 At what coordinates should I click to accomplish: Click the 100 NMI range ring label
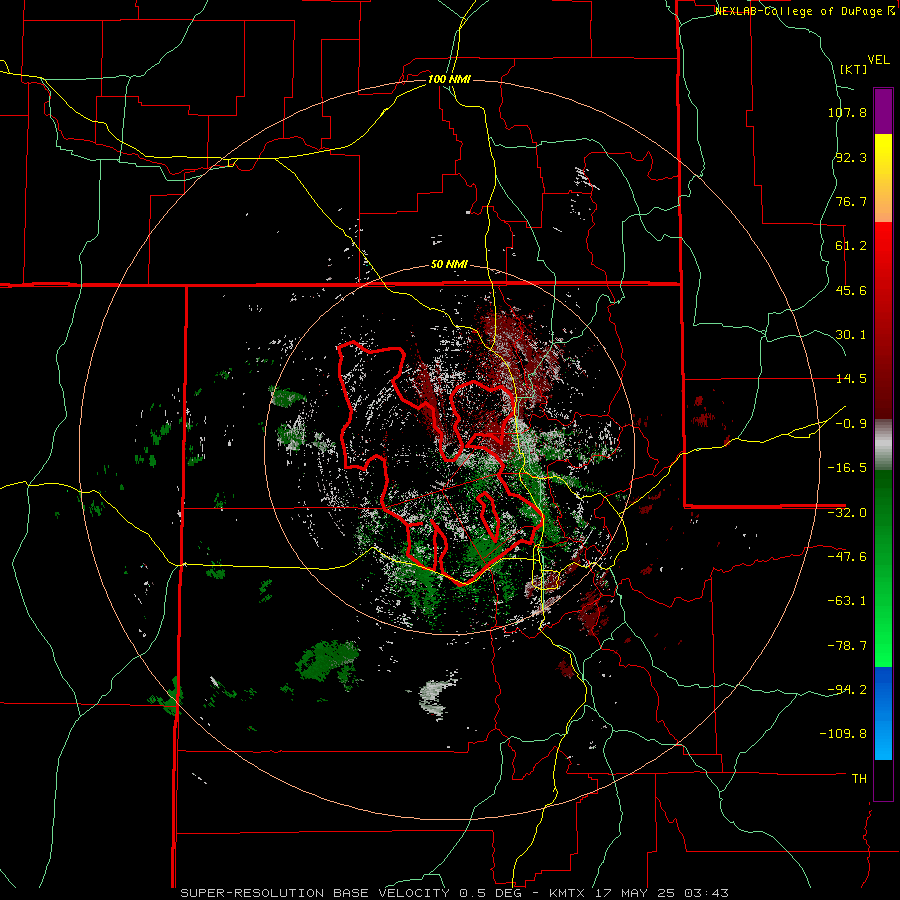(449, 79)
